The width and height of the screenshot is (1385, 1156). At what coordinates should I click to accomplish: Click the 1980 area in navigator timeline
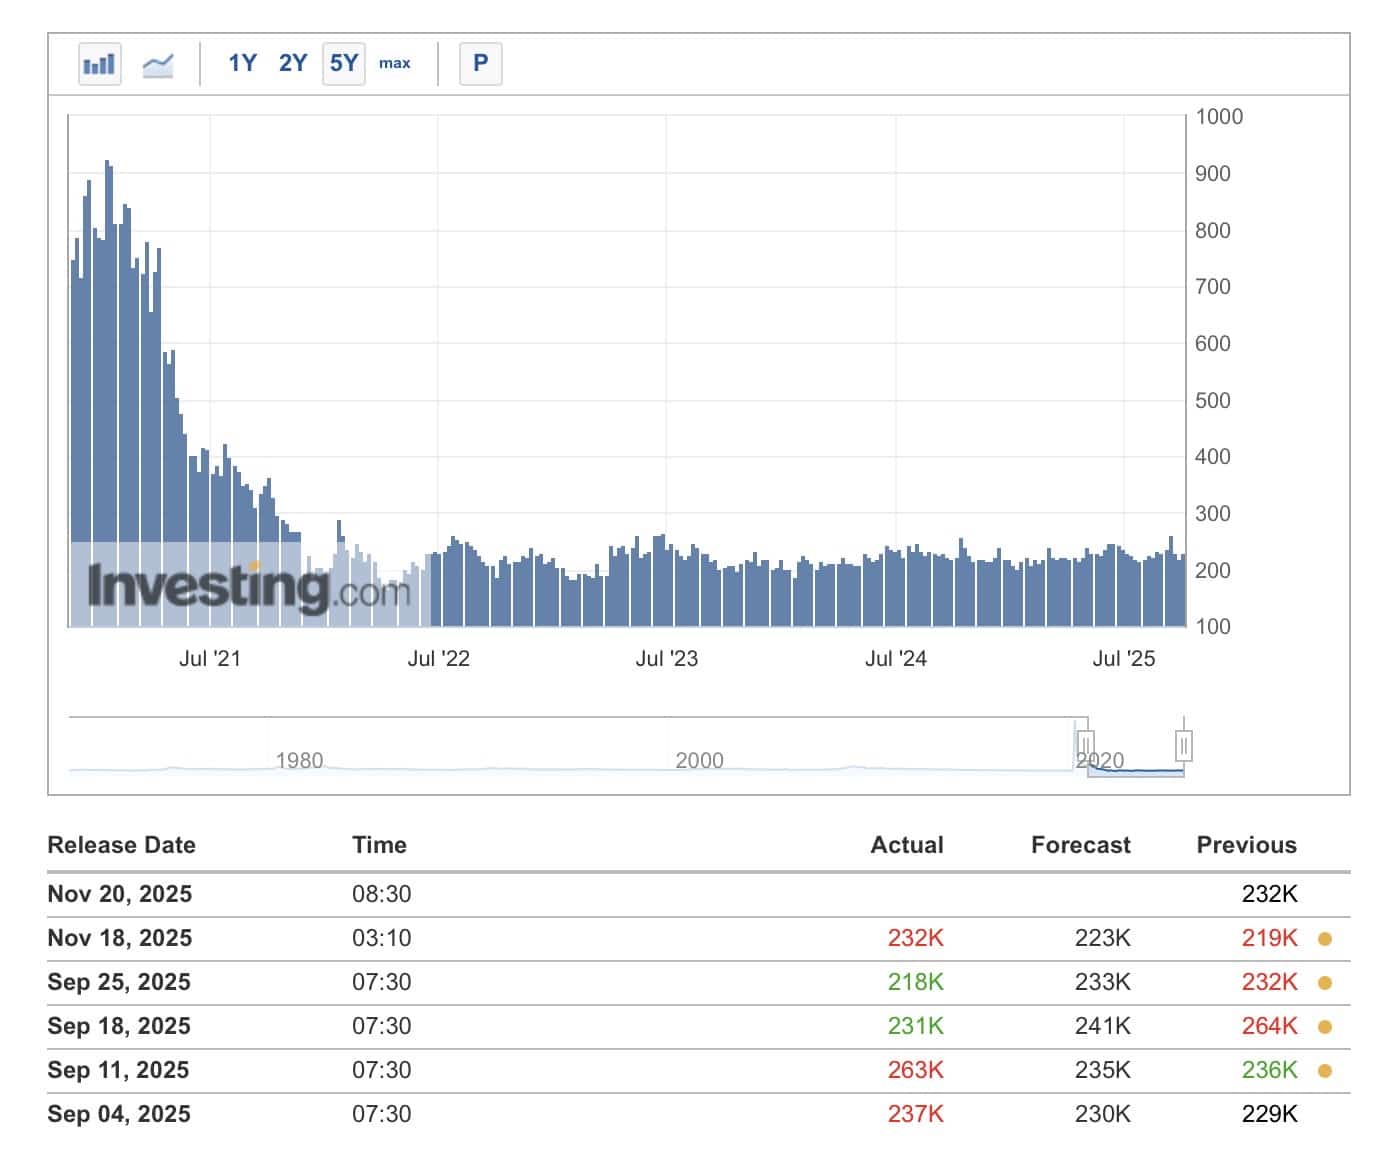[299, 761]
